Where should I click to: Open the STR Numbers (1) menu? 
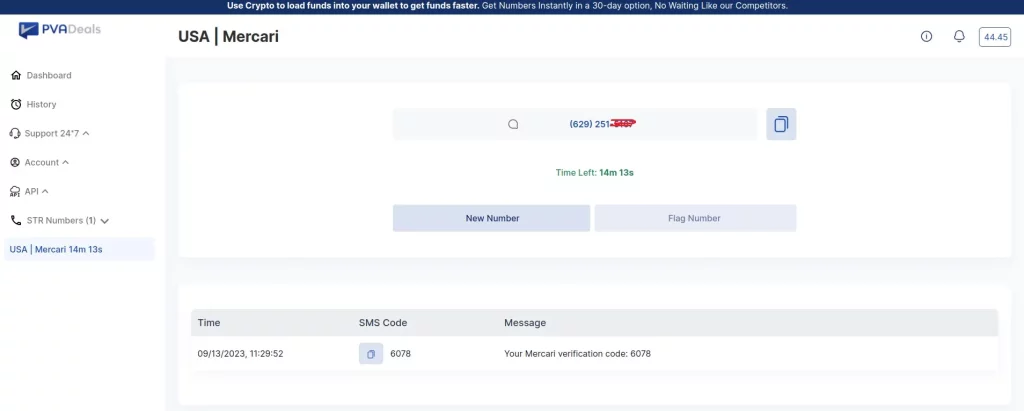click(x=60, y=220)
